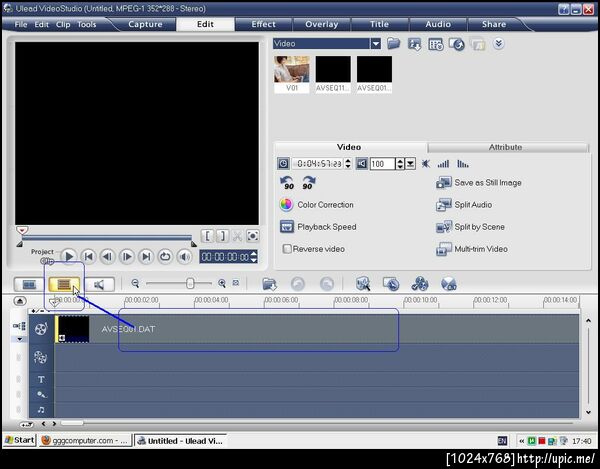600x469 pixels.
Task: Open the Edit menu
Action: 41,24
